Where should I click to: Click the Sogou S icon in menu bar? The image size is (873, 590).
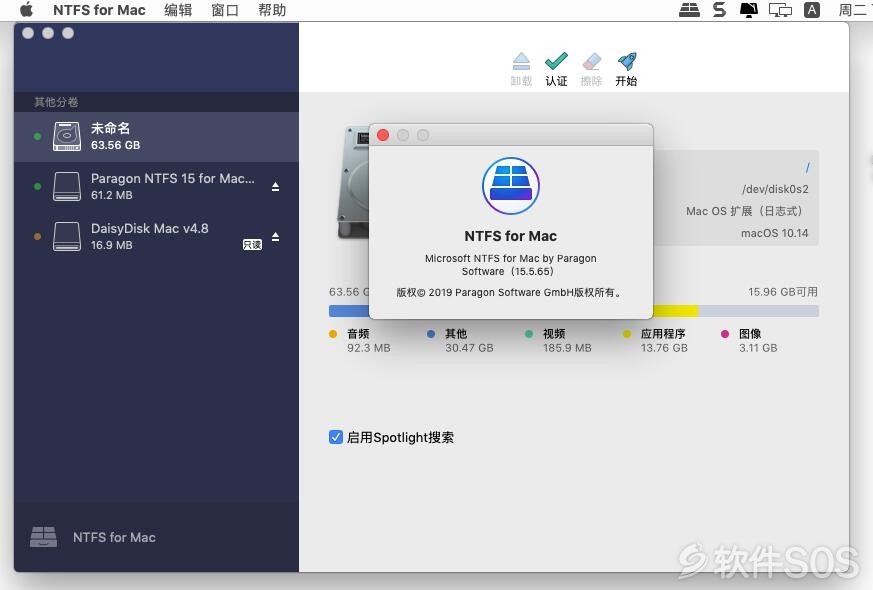[x=720, y=10]
